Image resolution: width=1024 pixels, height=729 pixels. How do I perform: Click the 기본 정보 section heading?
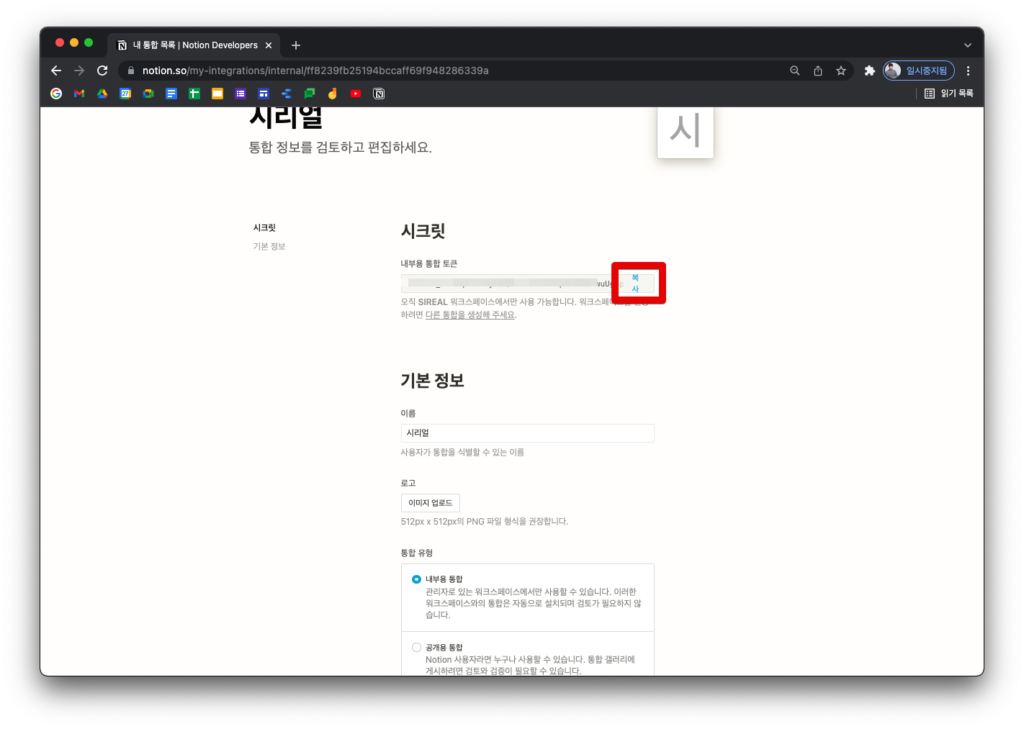[432, 381]
